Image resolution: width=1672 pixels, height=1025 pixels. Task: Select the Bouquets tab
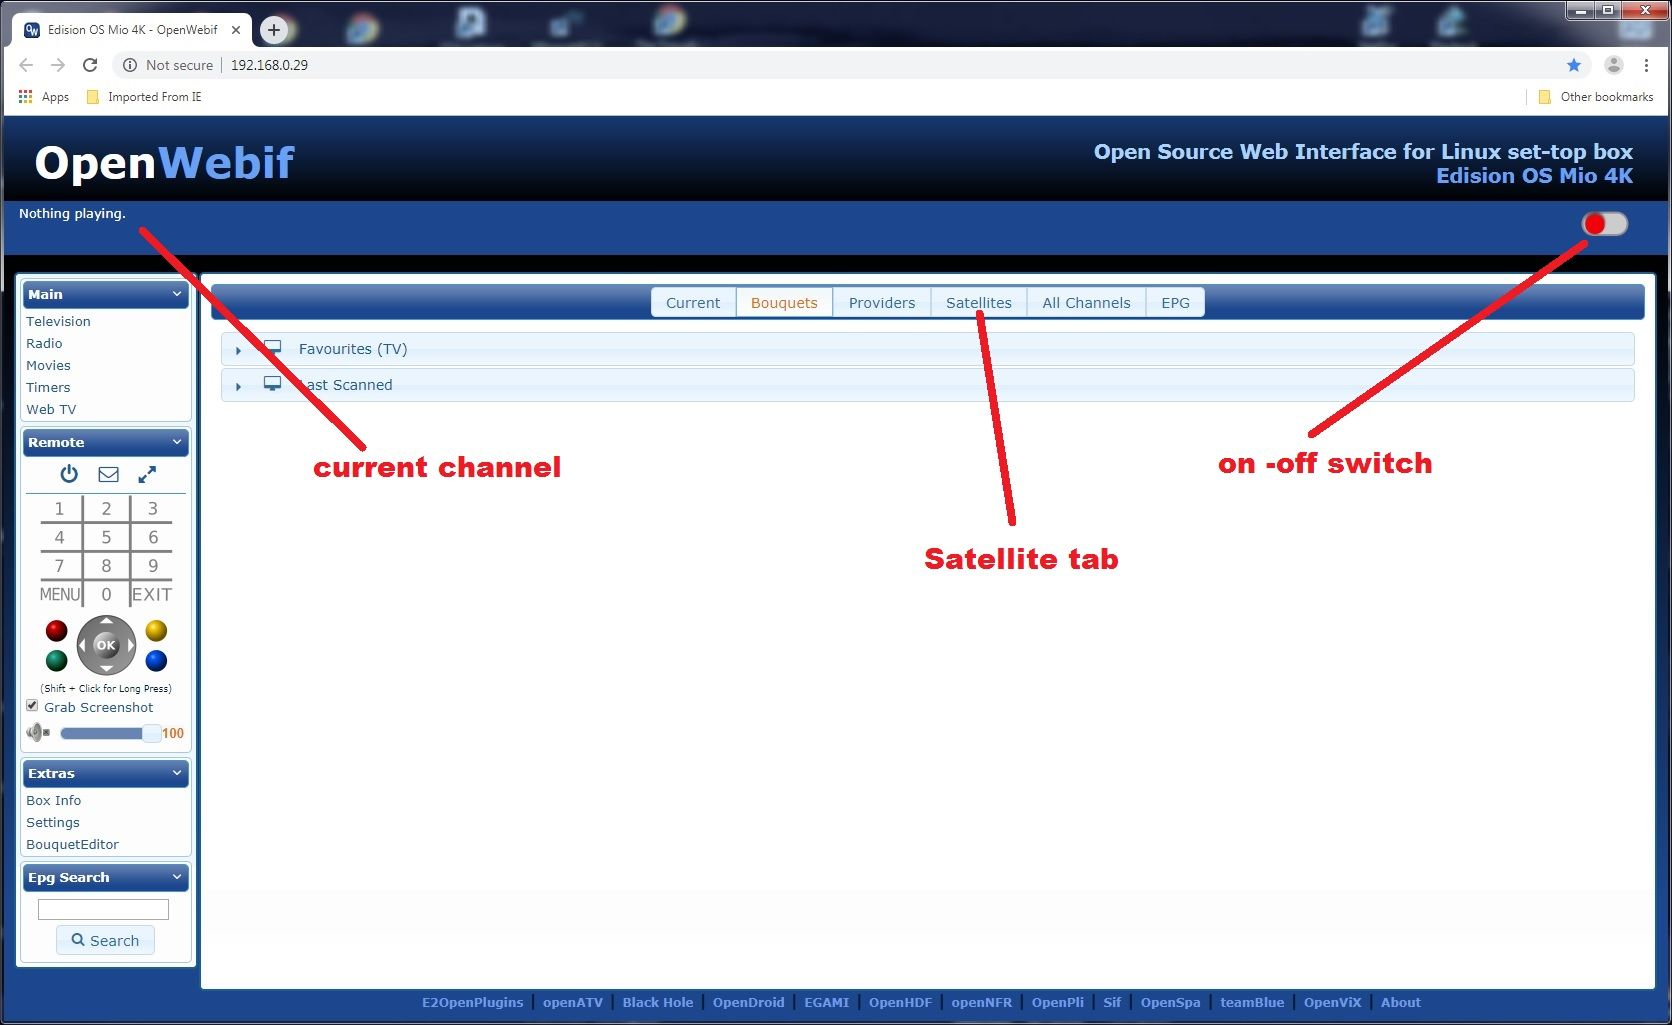[784, 303]
